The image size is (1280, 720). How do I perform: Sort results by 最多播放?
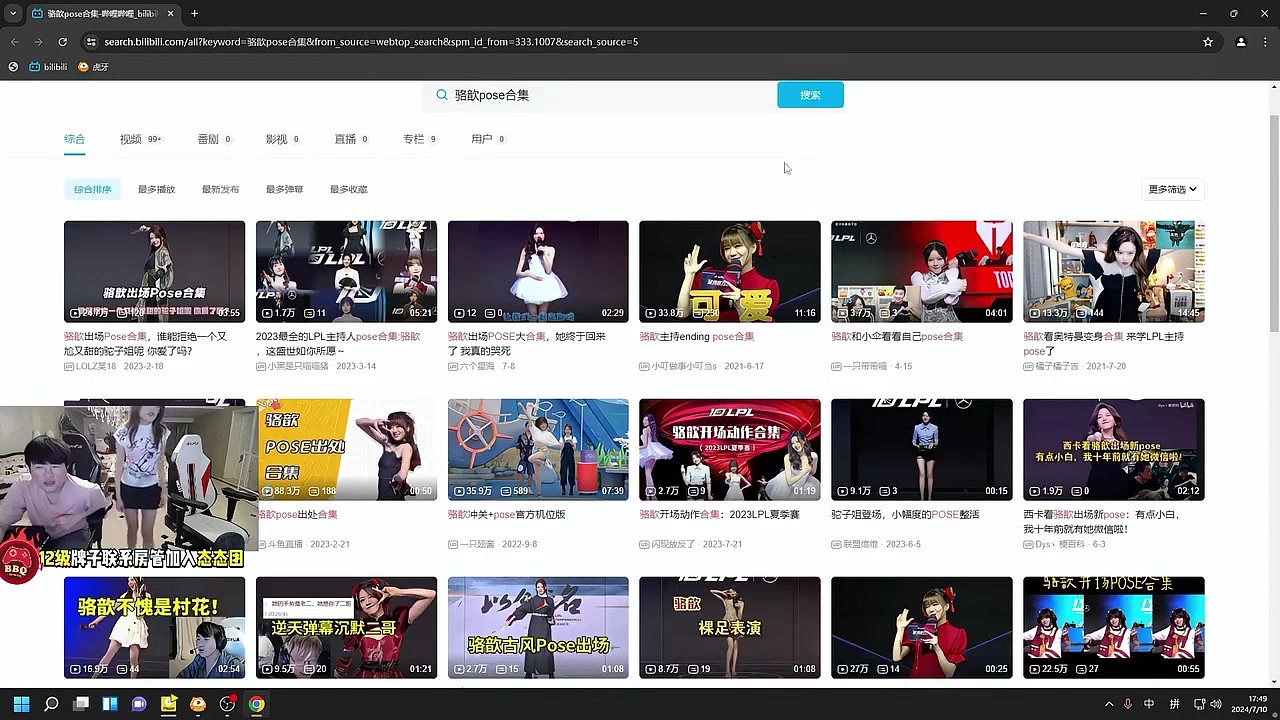[x=156, y=189]
